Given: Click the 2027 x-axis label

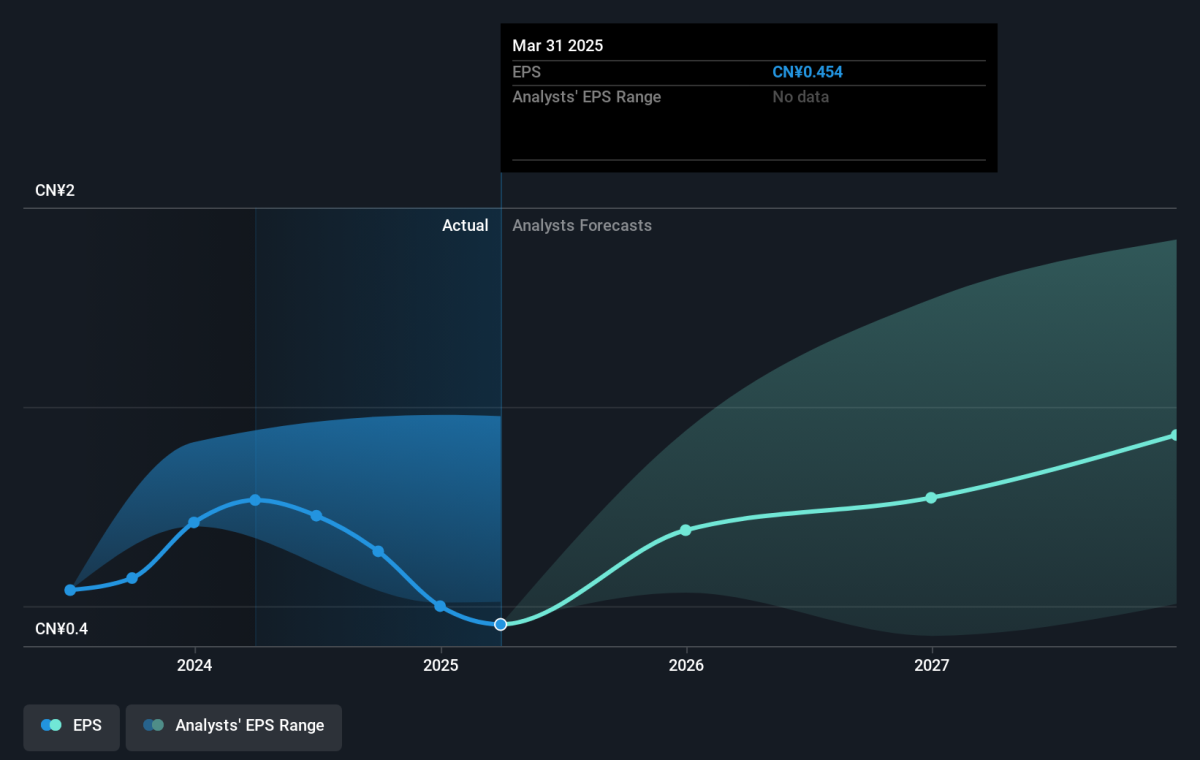Looking at the screenshot, I should (x=932, y=666).
